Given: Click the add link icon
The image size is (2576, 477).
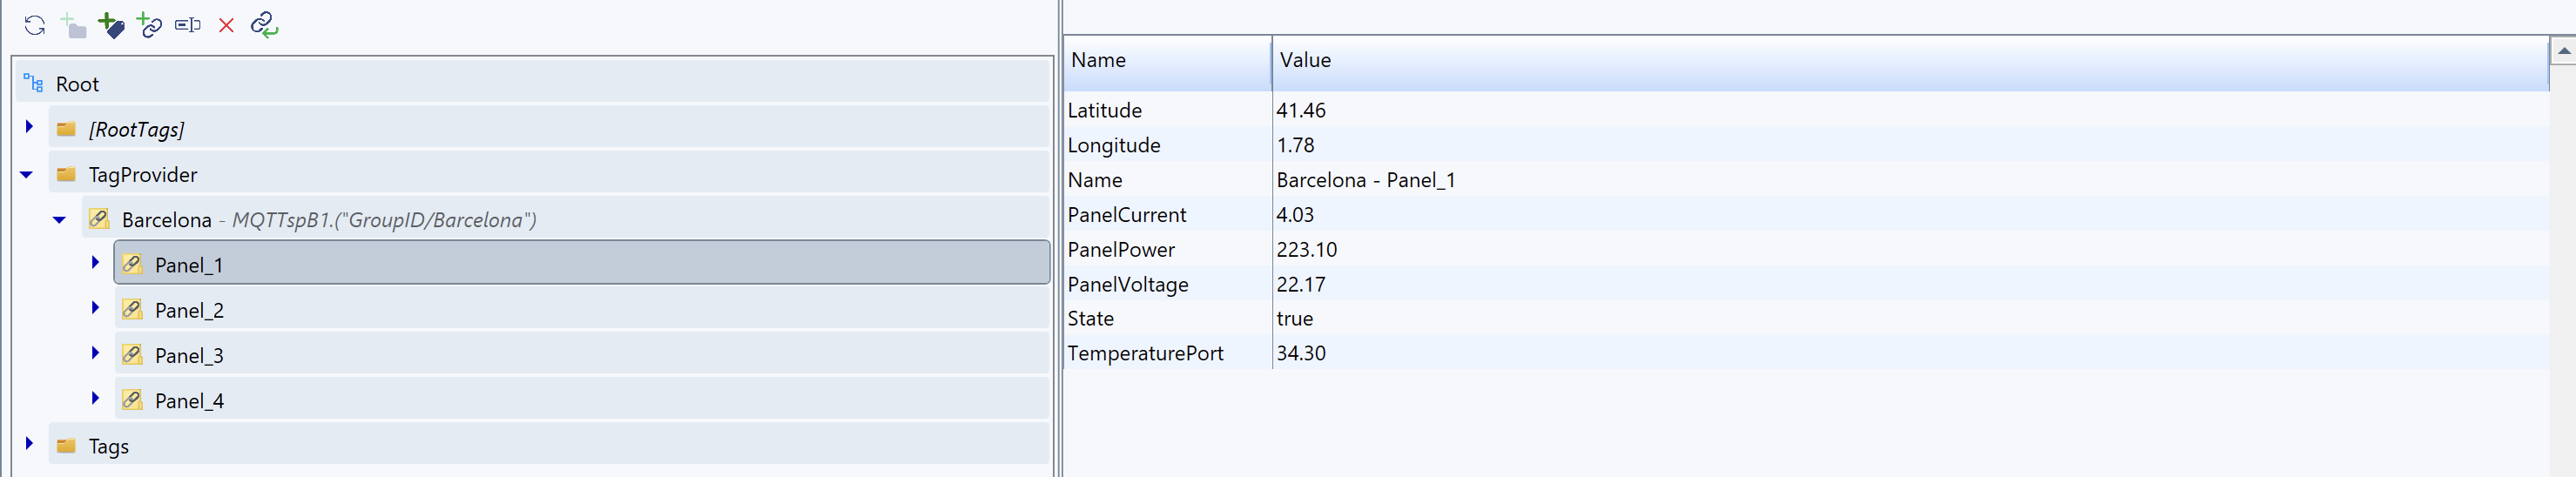Looking at the screenshot, I should [x=149, y=25].
